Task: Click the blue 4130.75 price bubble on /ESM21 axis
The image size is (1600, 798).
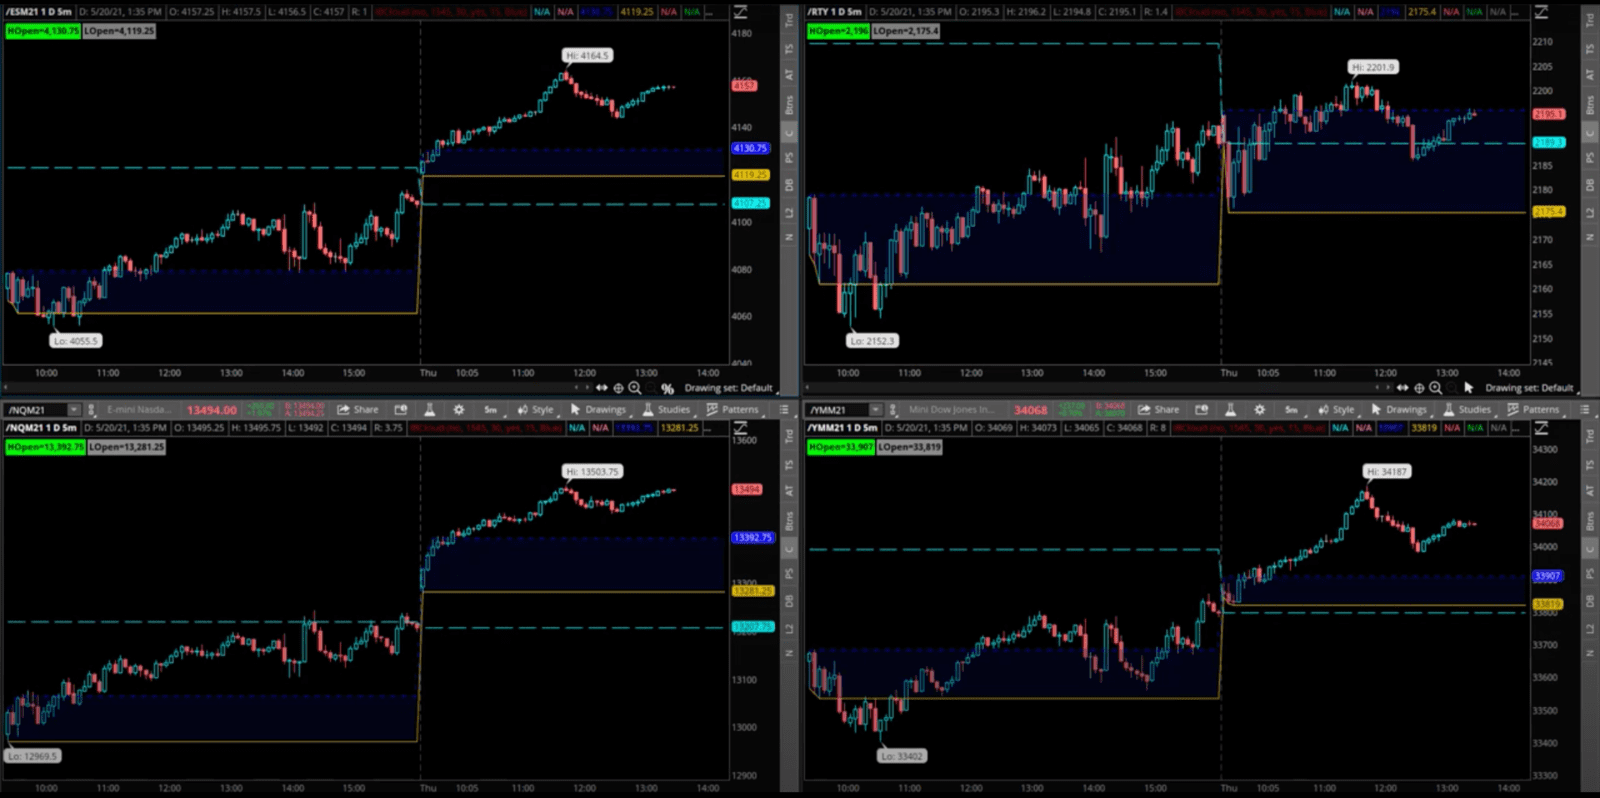Action: [750, 148]
